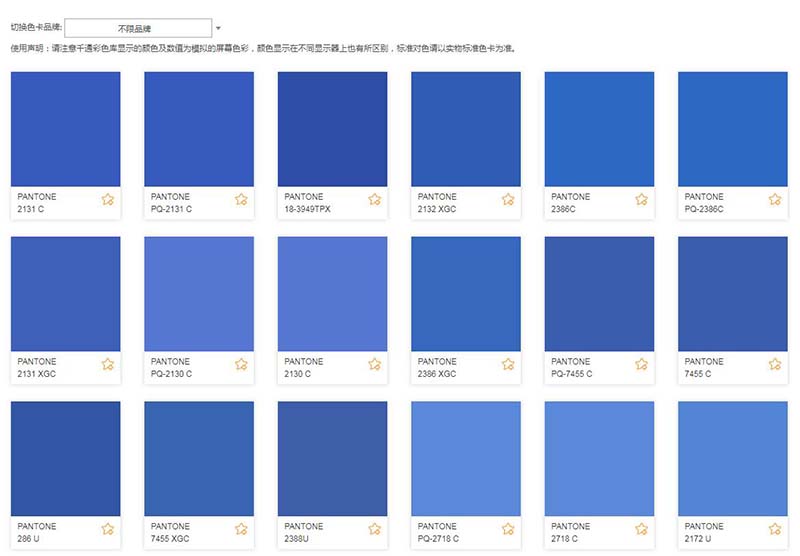This screenshot has width=800, height=556.
Task: Click the star on PANTONE 2130 C
Action: point(374,364)
